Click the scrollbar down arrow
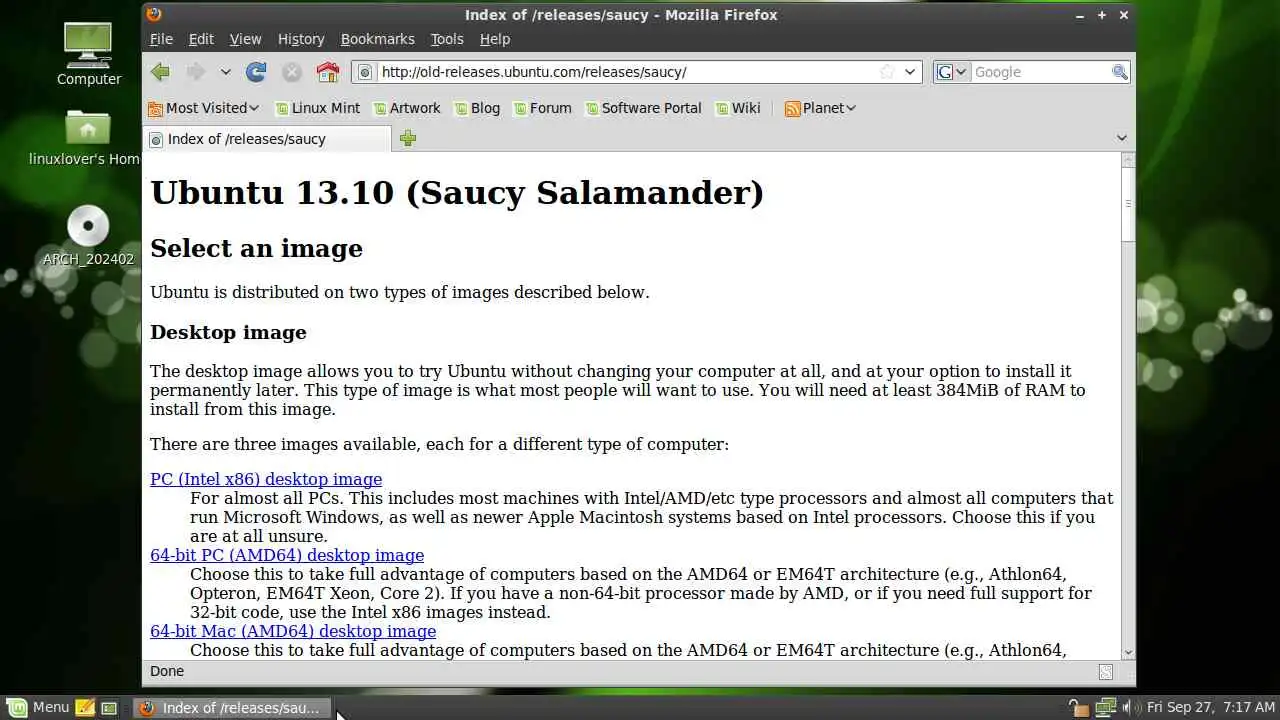The image size is (1280, 720). coord(1128,653)
